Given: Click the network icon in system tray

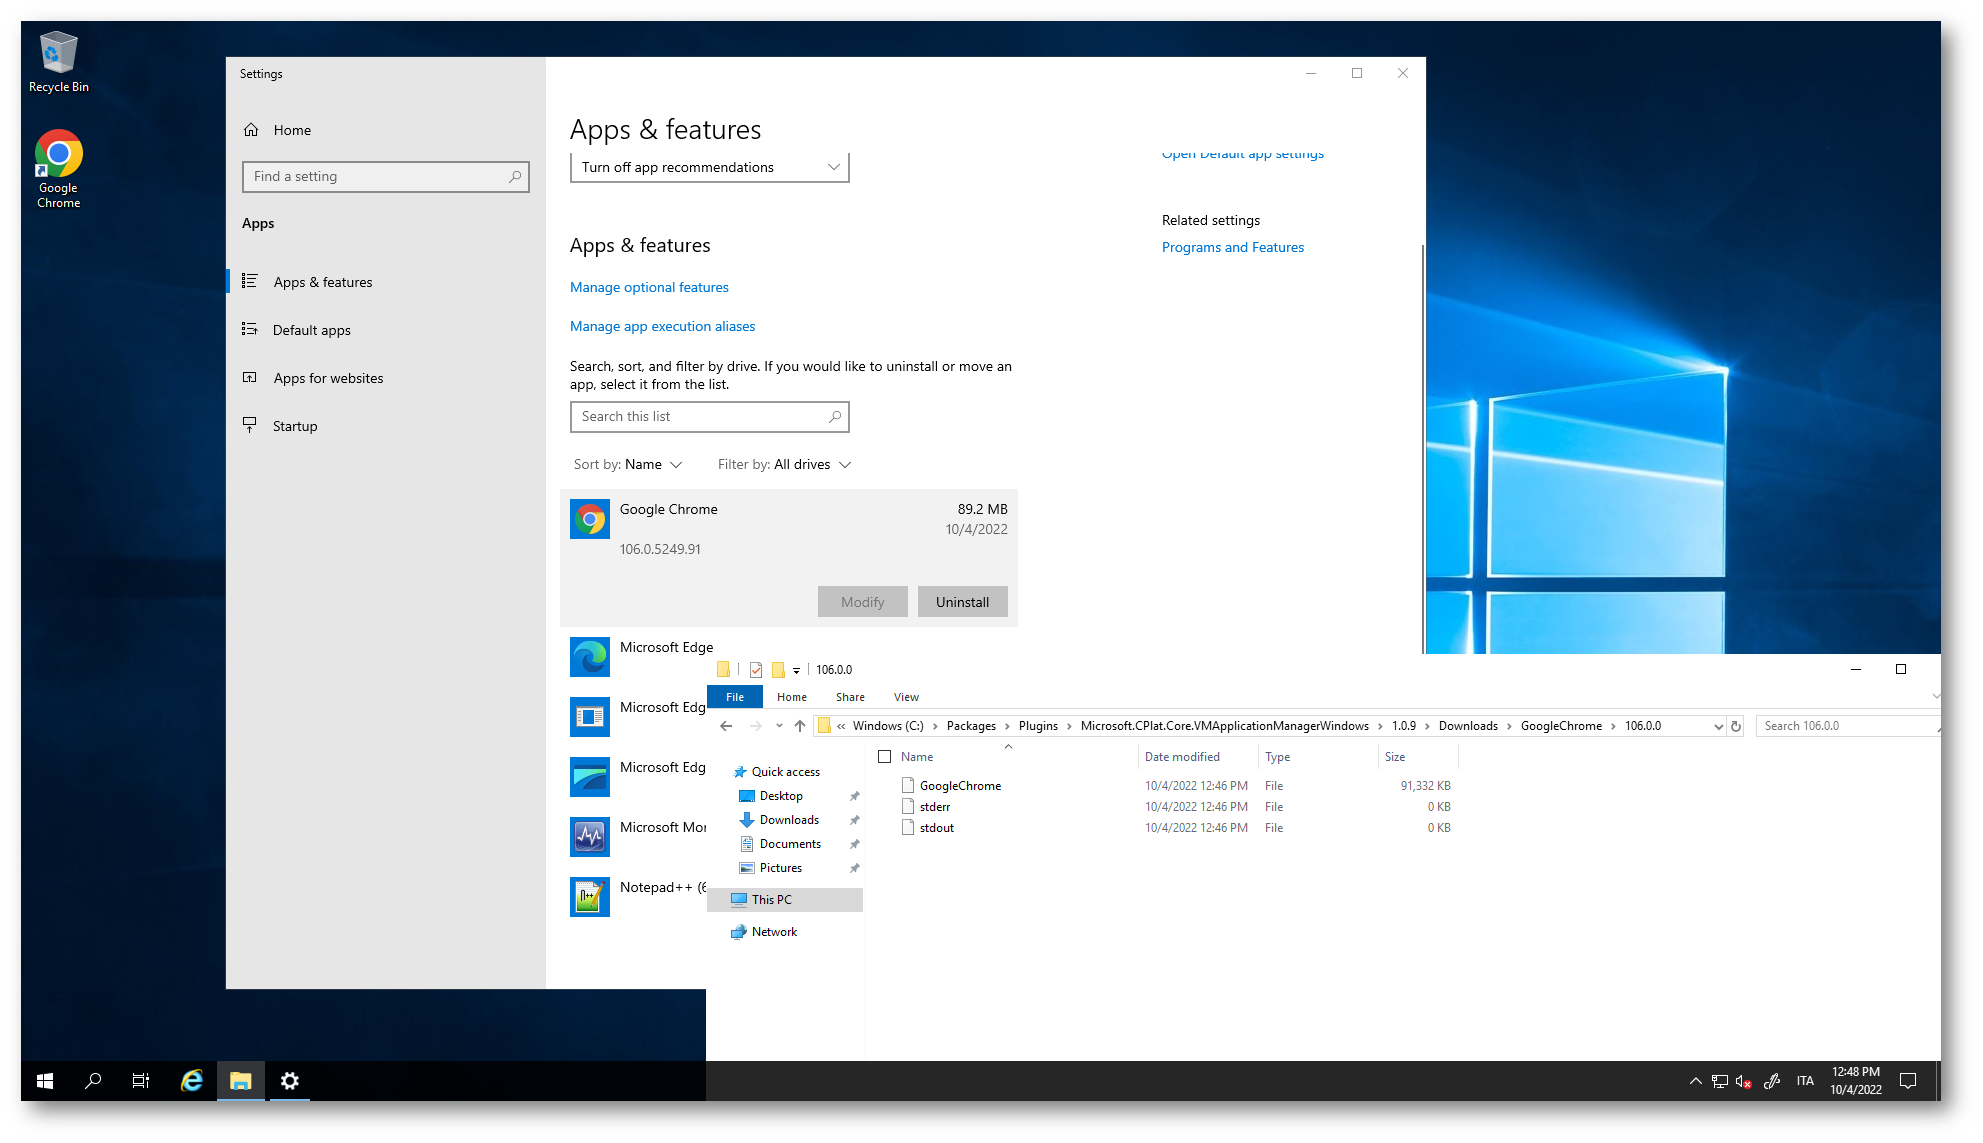Looking at the screenshot, I should [1719, 1081].
